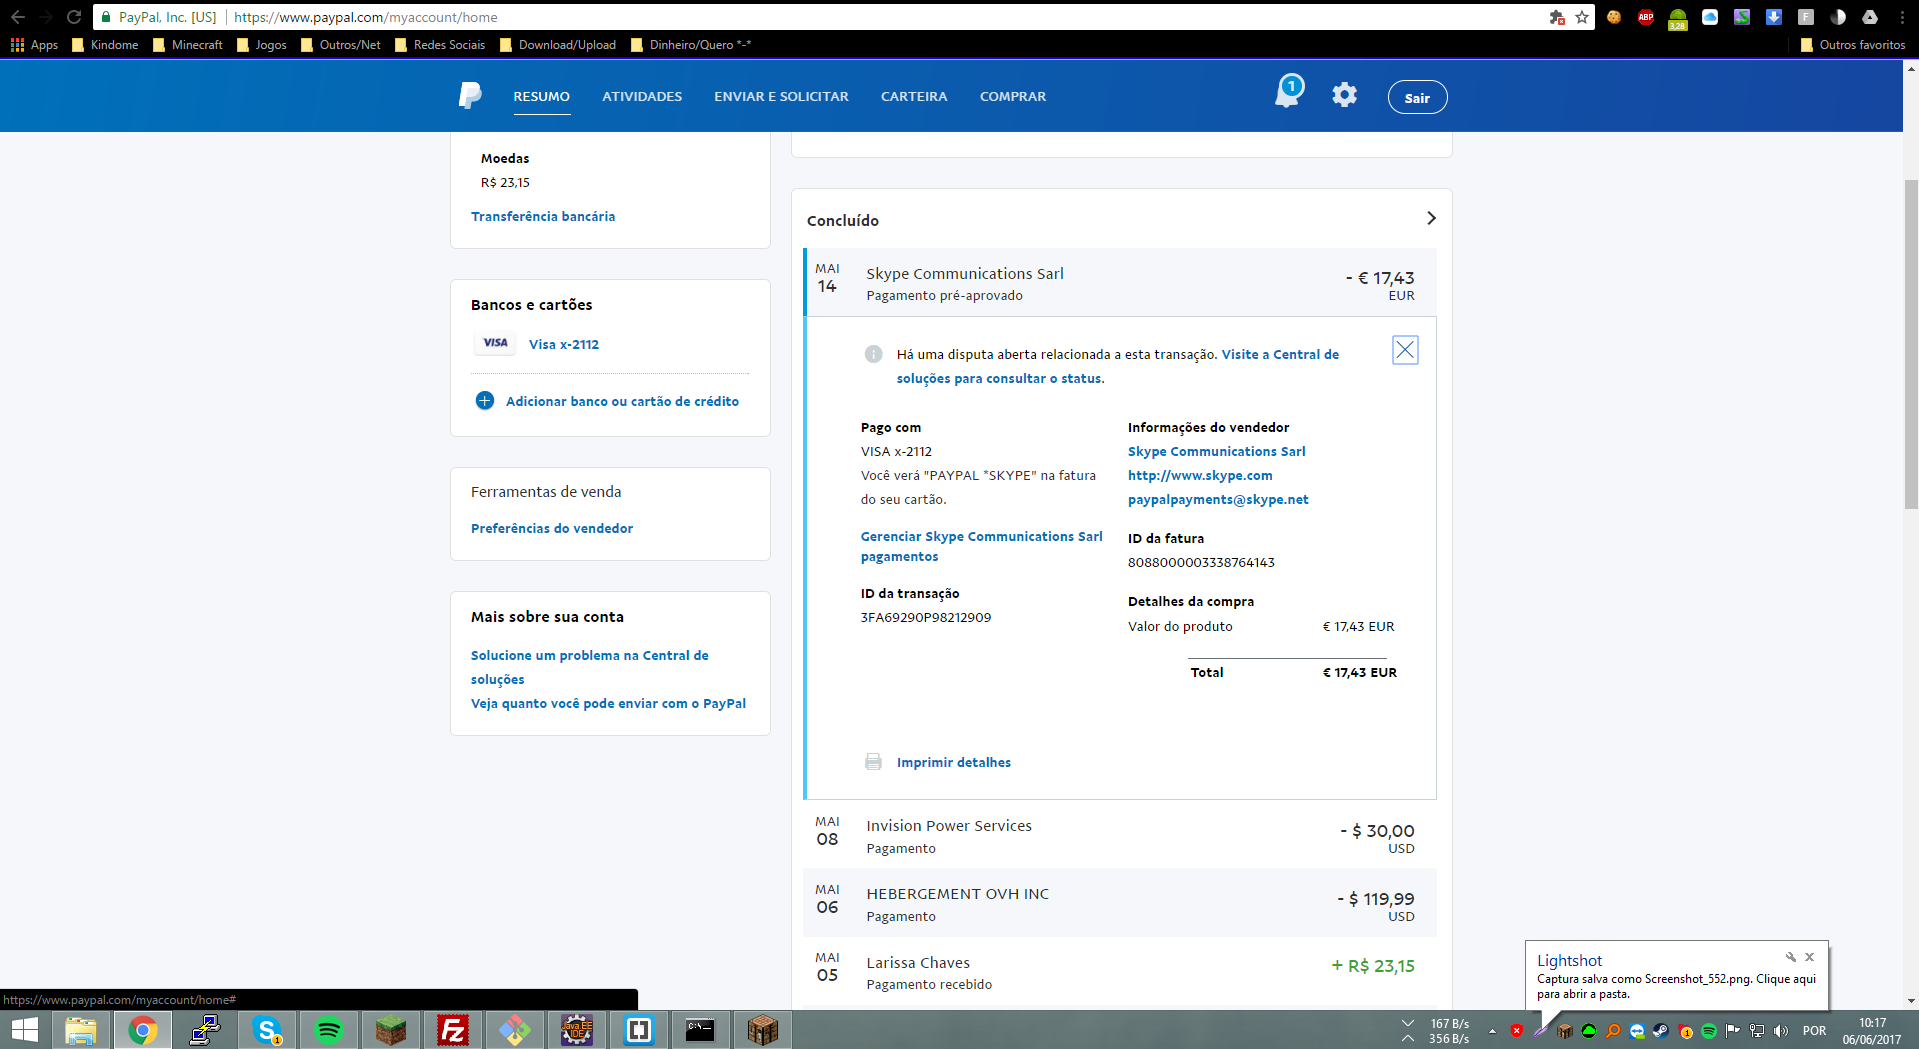Open the Apps bookmarks shortcut
The width and height of the screenshot is (1919, 1049).
tap(34, 45)
